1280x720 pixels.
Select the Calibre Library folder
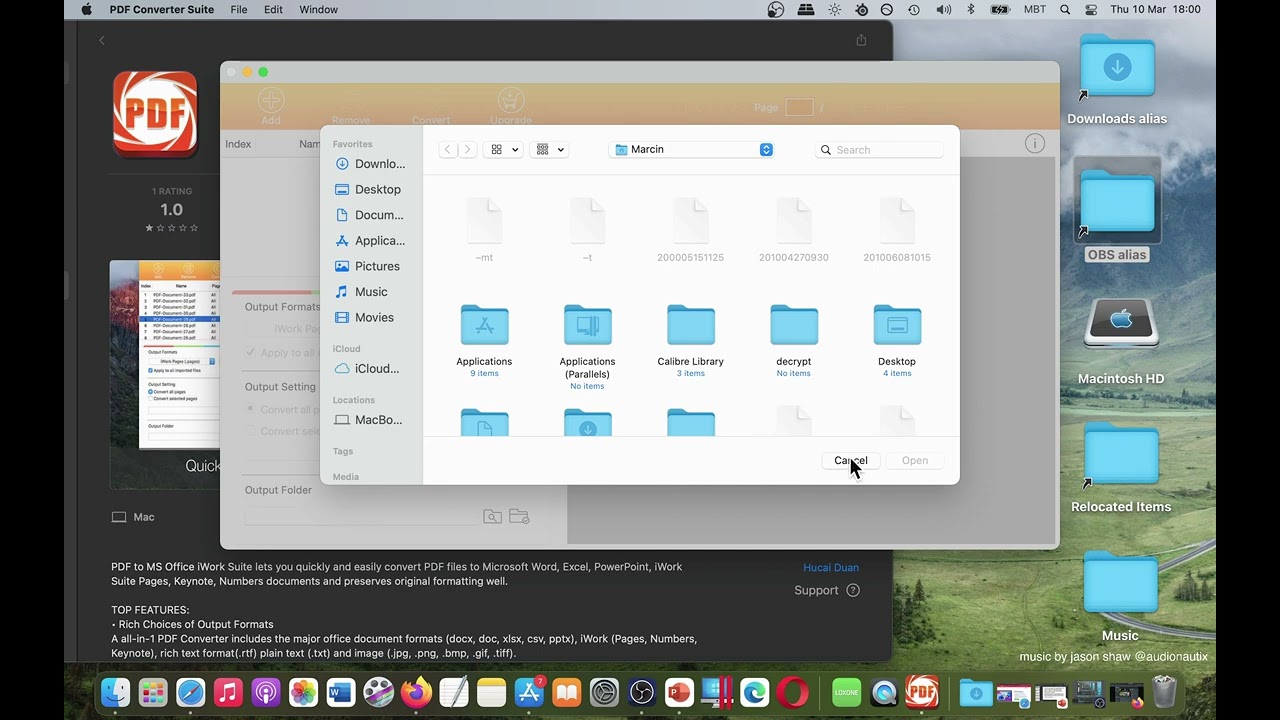[690, 326]
